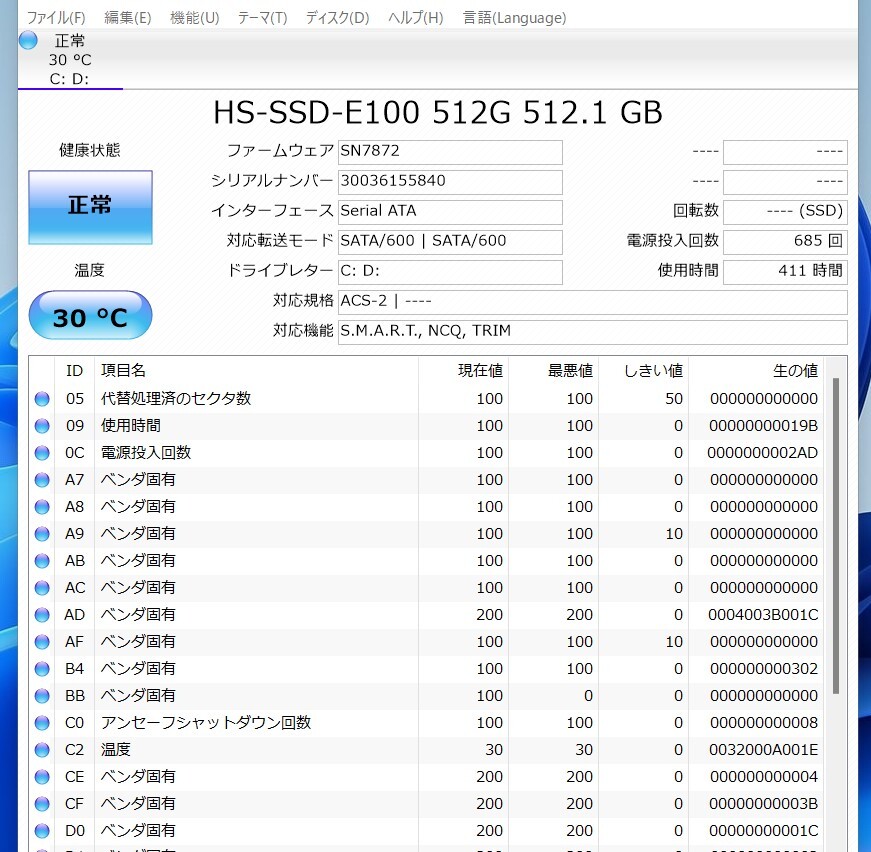Click status orb for C2 温度 row

pos(42,750)
